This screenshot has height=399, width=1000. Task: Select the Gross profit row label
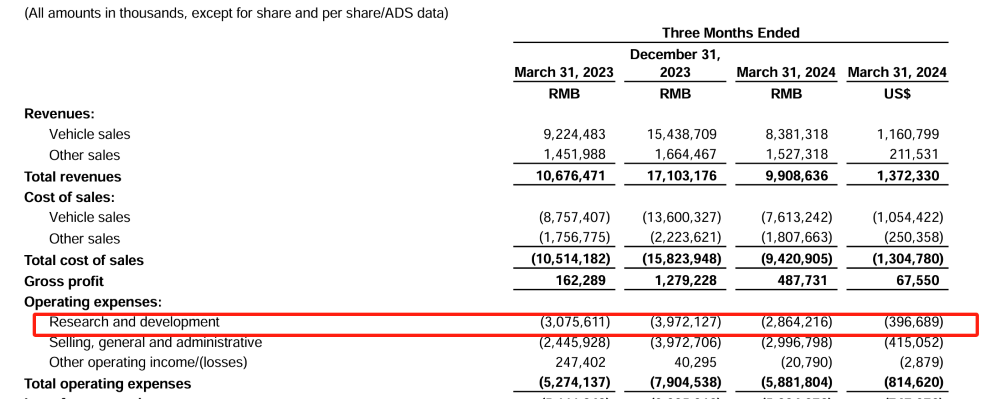coord(63,281)
